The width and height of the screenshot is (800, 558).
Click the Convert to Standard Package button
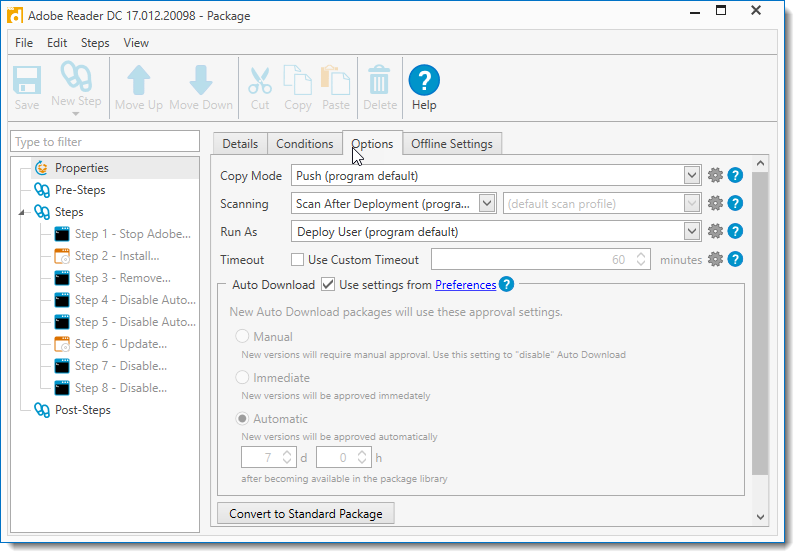pyautogui.click(x=306, y=514)
